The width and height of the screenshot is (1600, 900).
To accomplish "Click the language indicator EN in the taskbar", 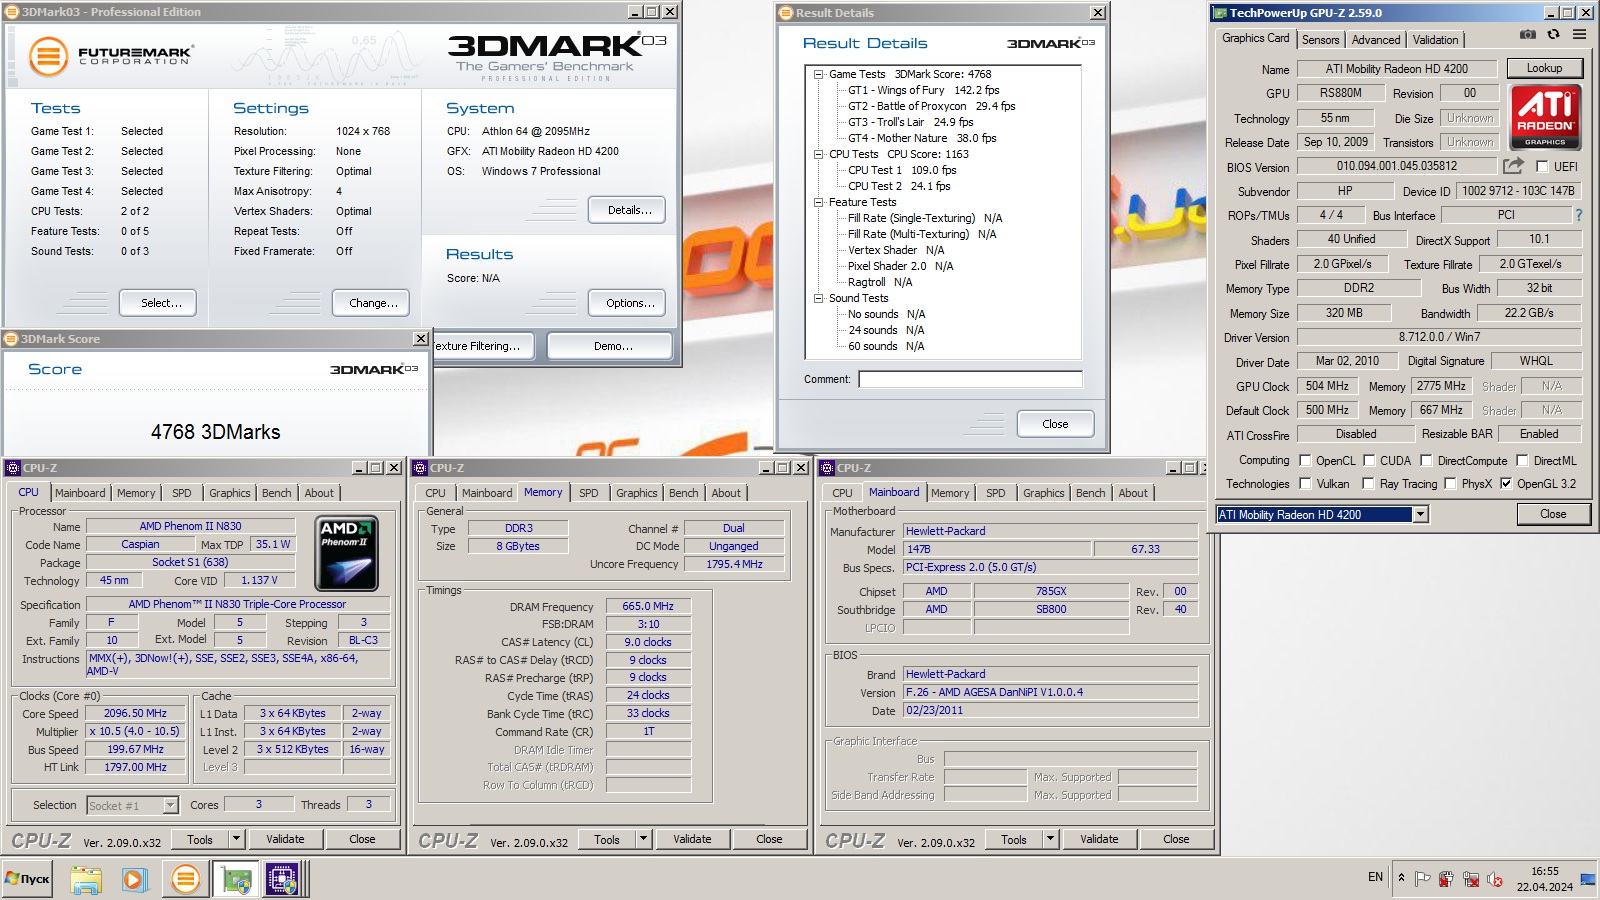I will coord(1375,877).
